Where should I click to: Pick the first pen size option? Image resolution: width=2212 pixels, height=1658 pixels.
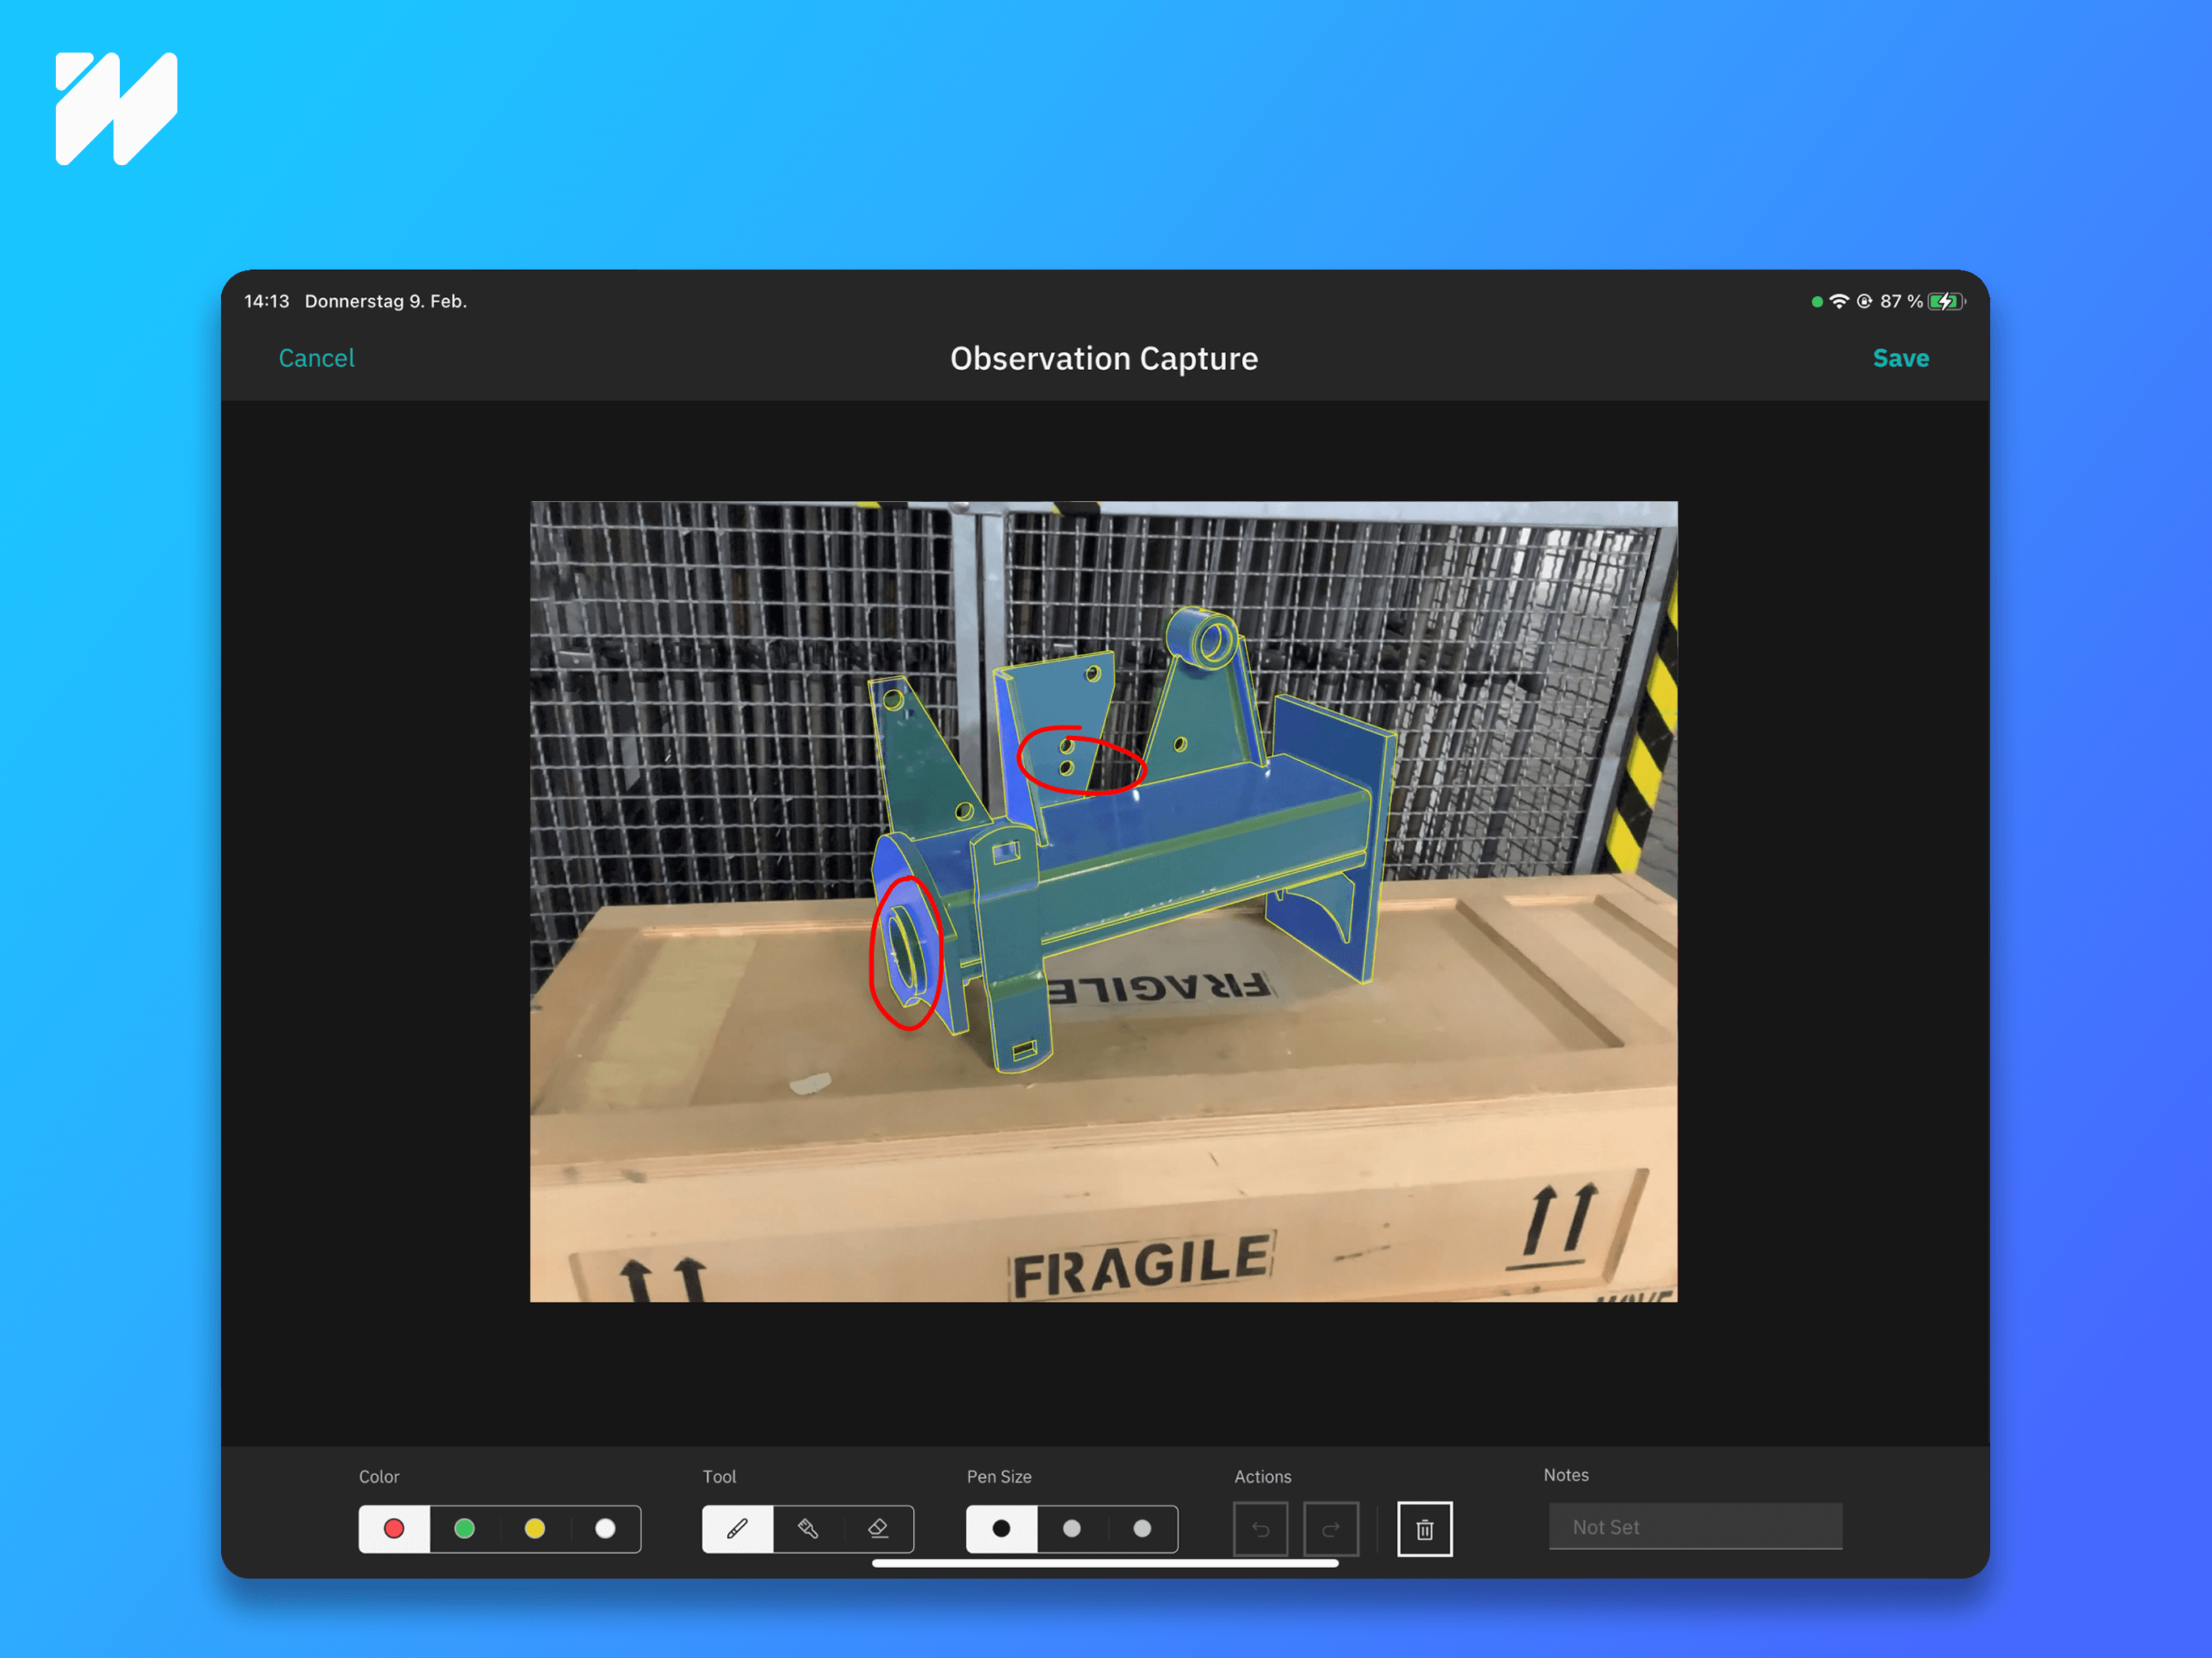pyautogui.click(x=1001, y=1528)
